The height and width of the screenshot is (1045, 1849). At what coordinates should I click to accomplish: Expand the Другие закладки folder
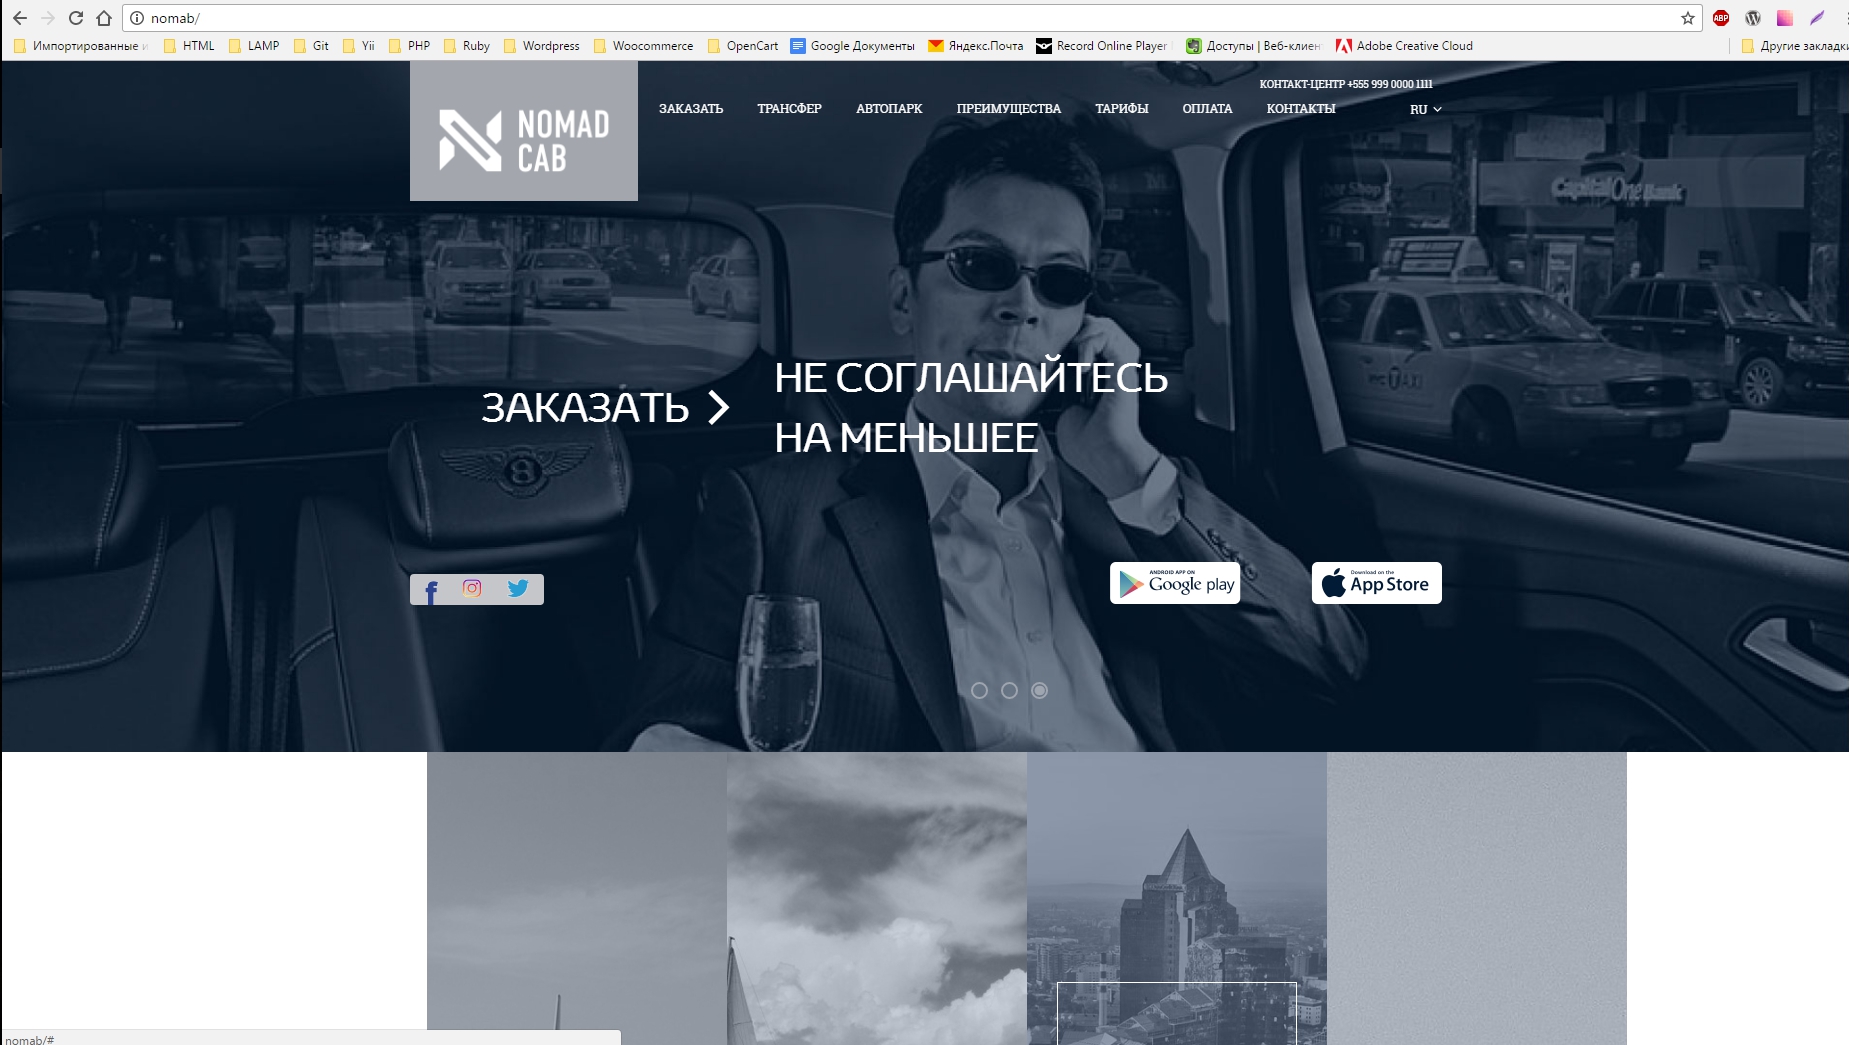click(x=1795, y=46)
